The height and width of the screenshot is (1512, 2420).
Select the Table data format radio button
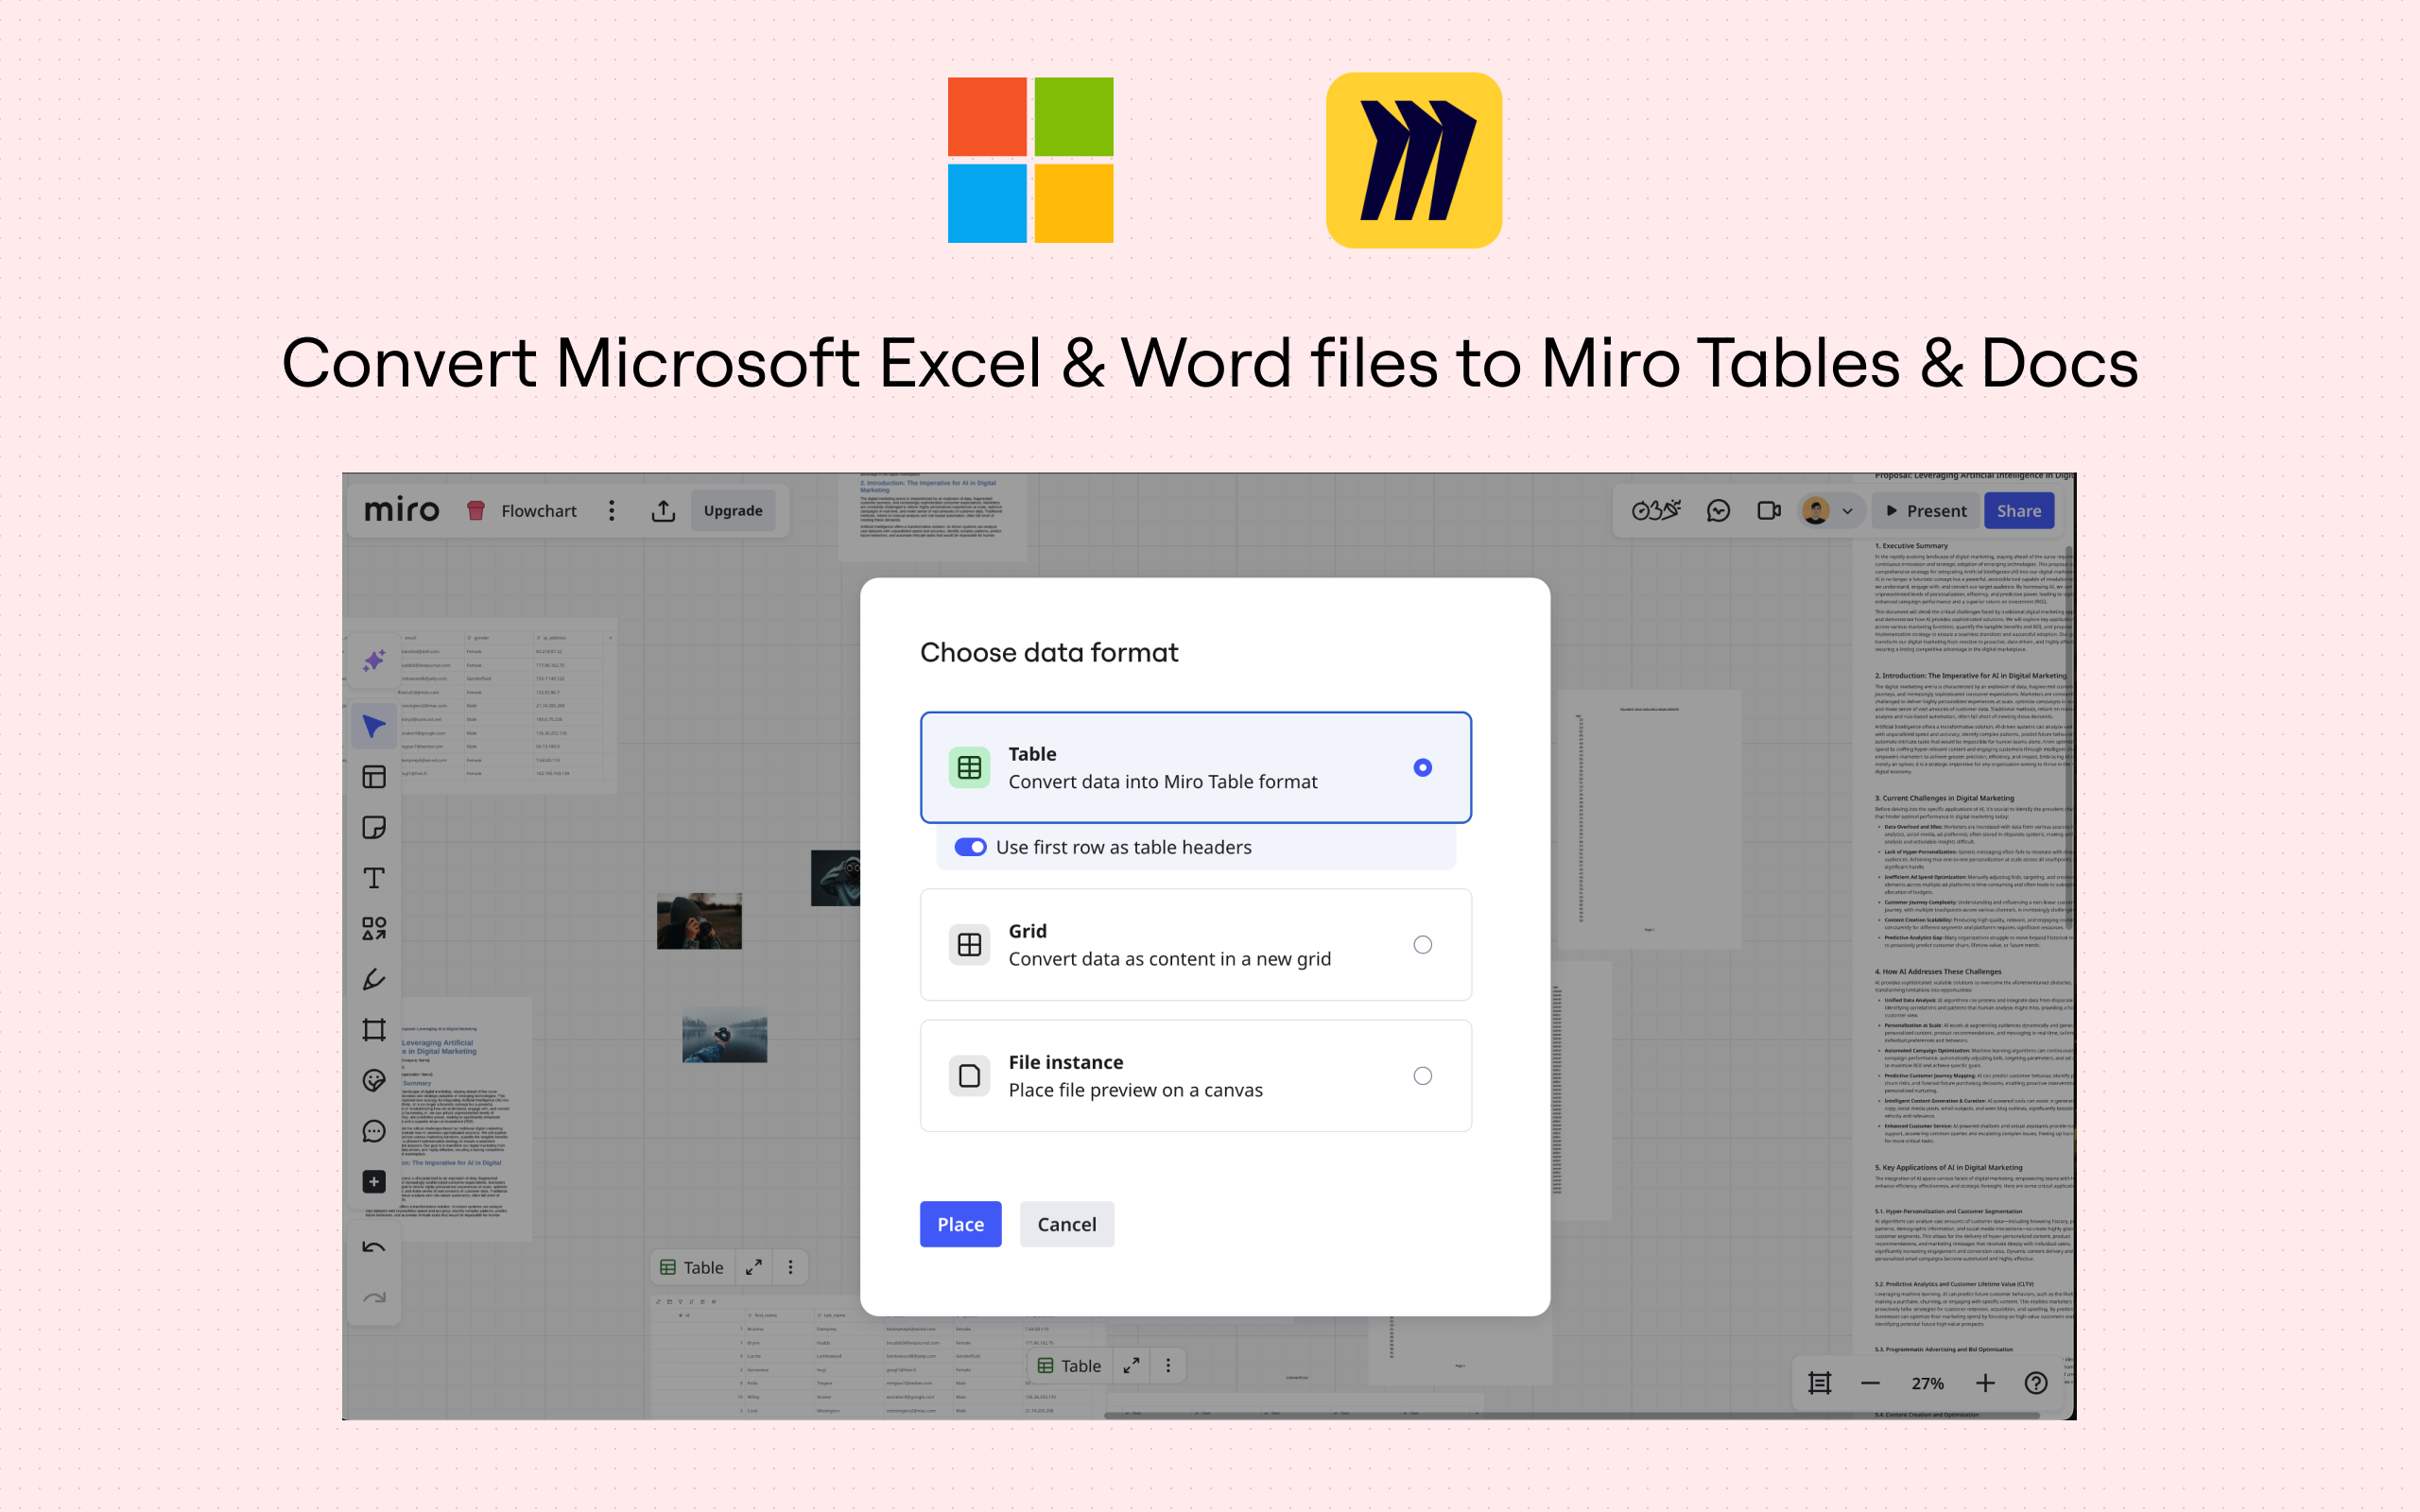[1422, 767]
